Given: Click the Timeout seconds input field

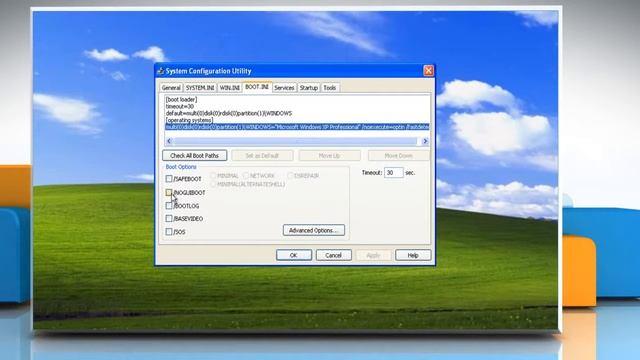Looking at the screenshot, I should 393,173.
